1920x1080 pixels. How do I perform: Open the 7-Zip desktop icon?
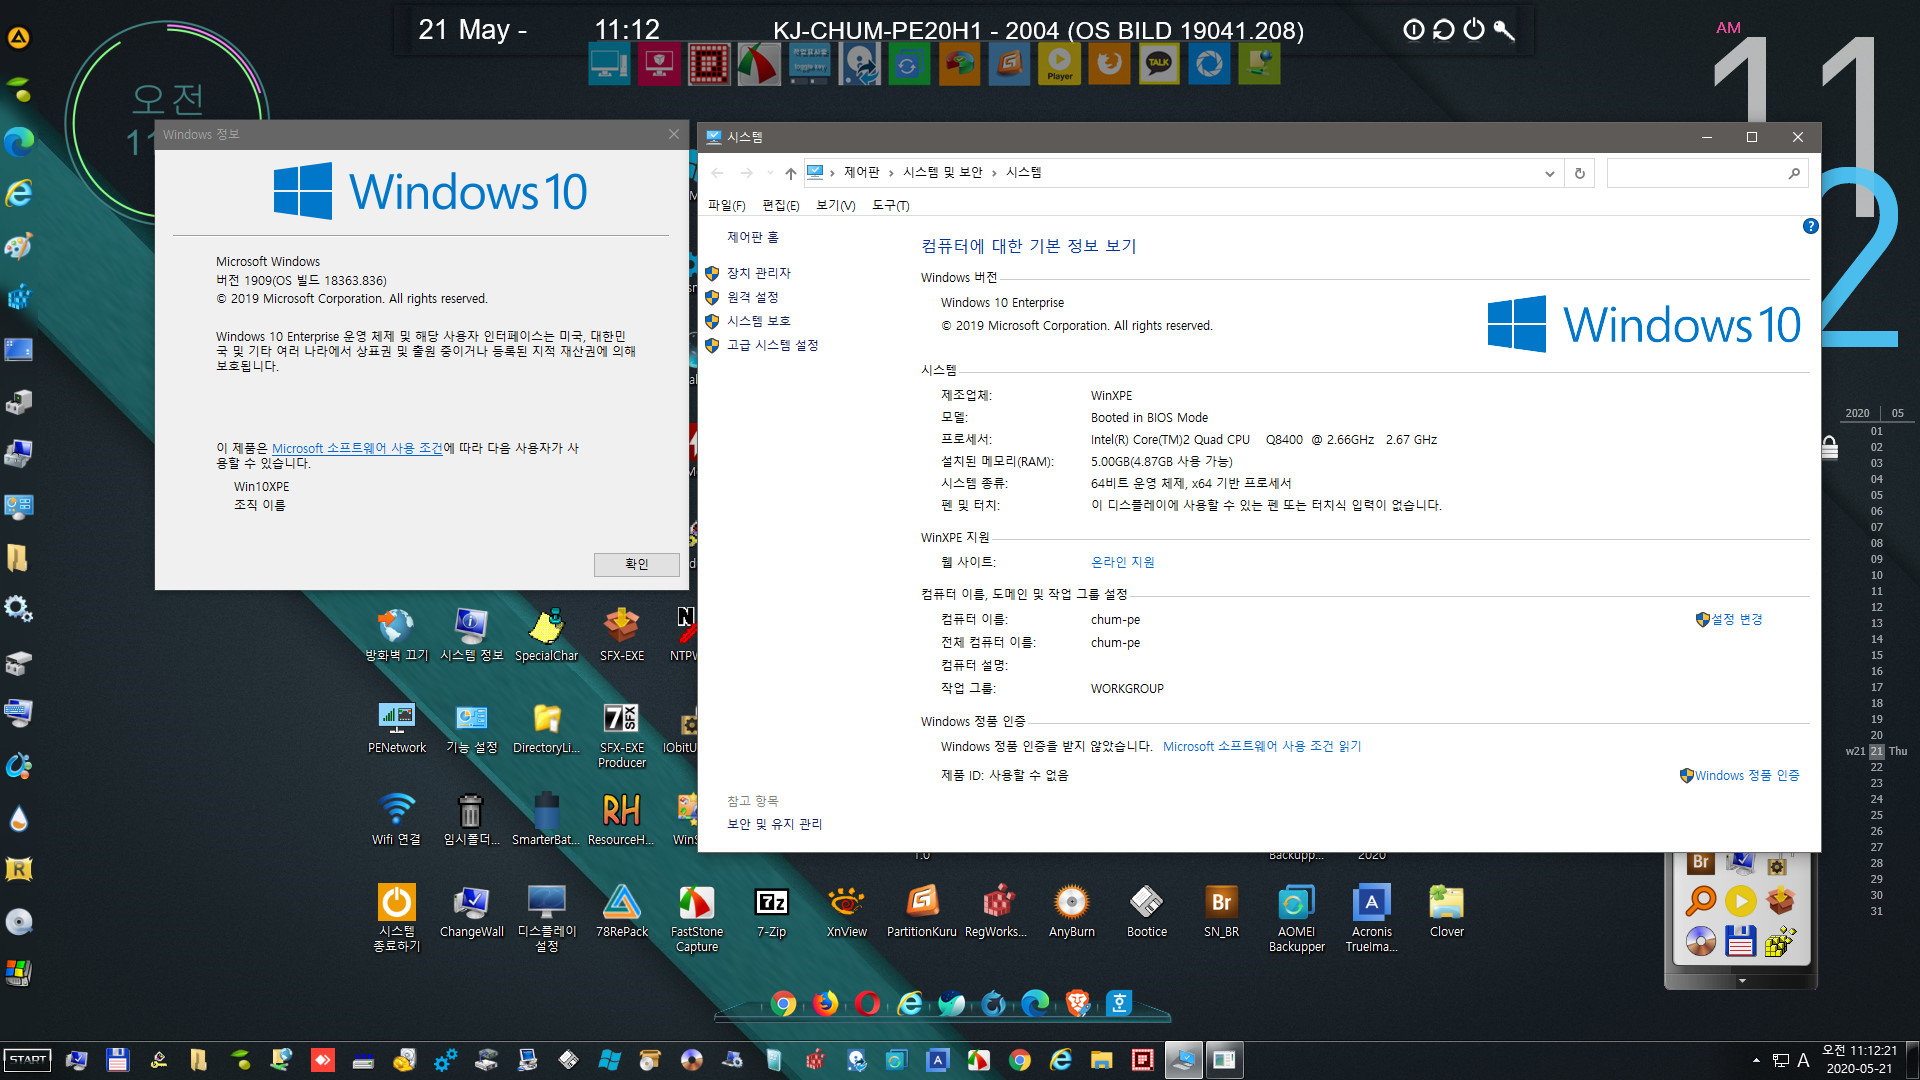coord(771,911)
